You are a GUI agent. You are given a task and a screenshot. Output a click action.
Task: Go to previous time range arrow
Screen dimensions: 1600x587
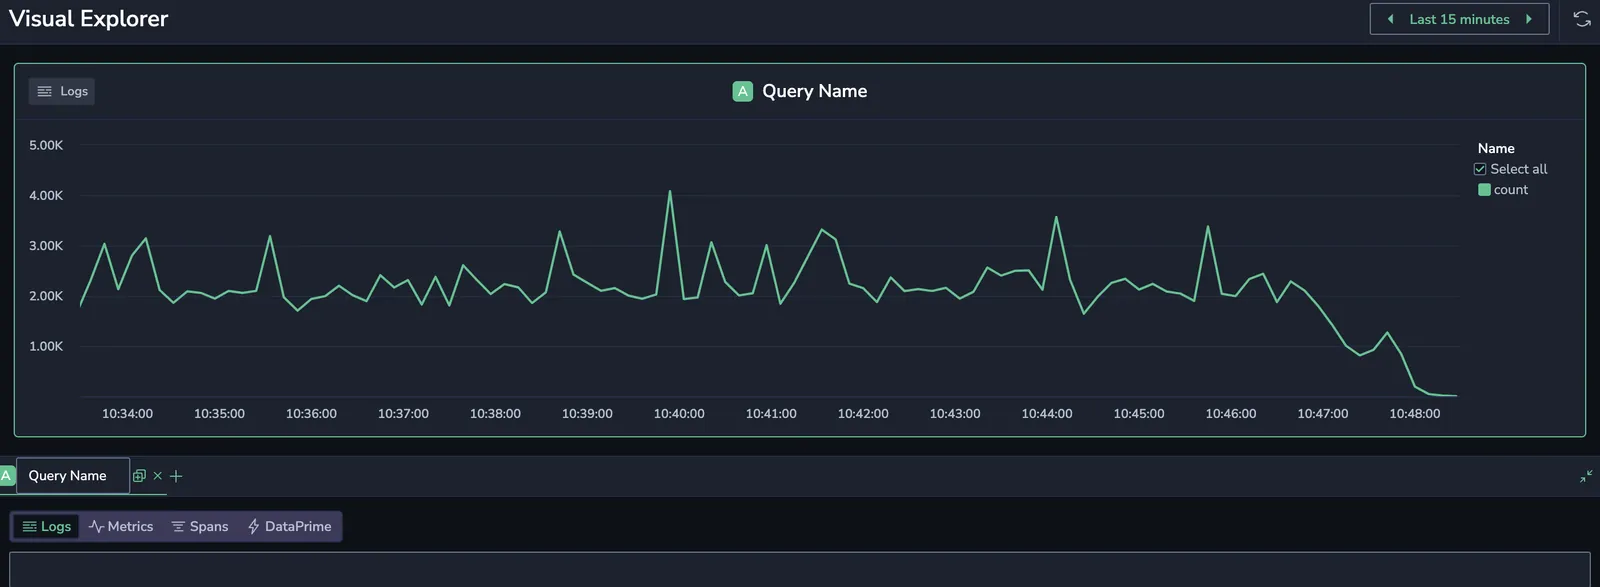(1390, 19)
